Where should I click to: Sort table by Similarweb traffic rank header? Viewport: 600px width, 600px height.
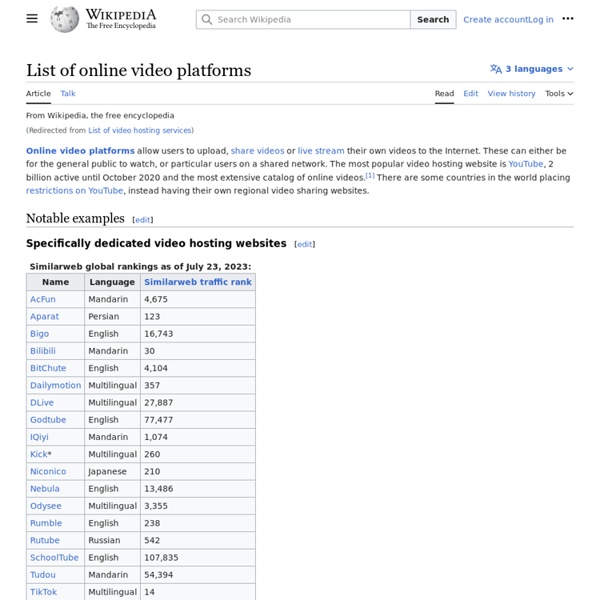pyautogui.click(x=197, y=282)
